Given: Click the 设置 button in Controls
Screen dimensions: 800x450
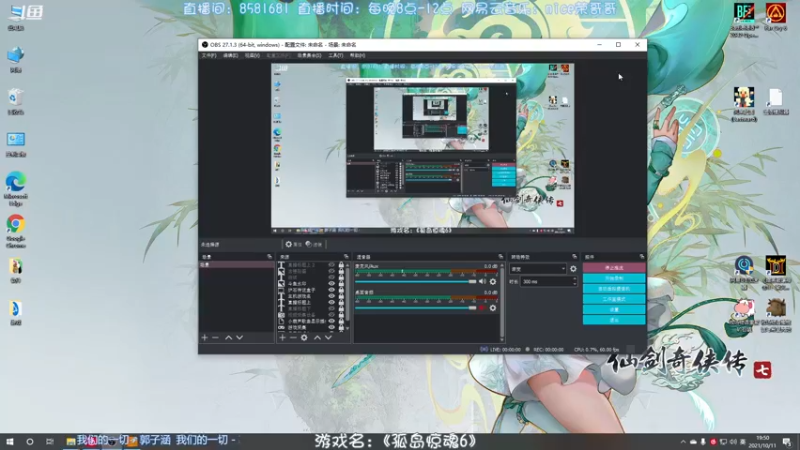Looking at the screenshot, I should tap(614, 310).
